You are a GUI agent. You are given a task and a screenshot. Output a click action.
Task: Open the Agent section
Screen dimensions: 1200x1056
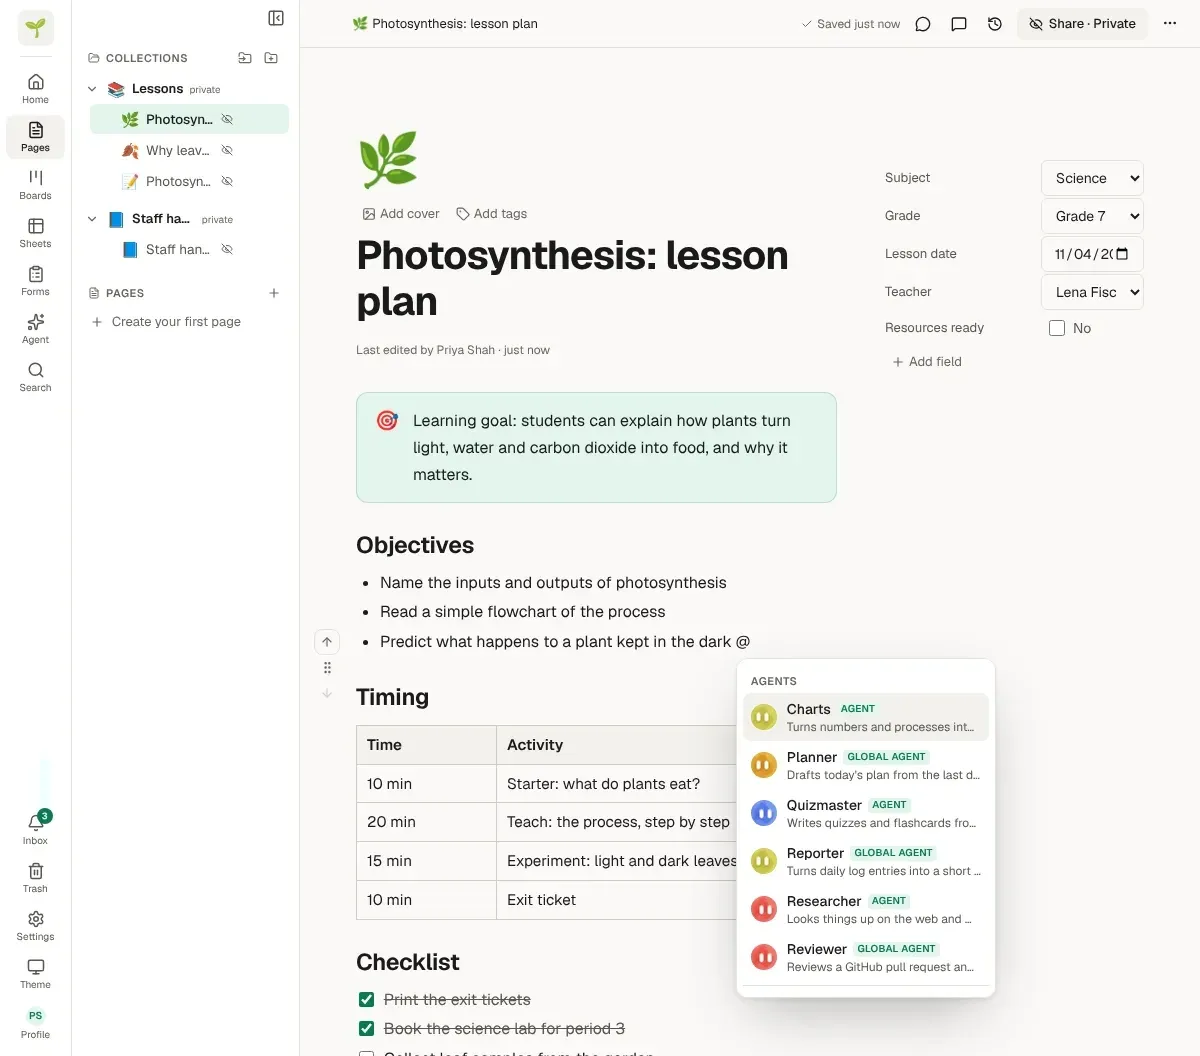click(x=35, y=329)
